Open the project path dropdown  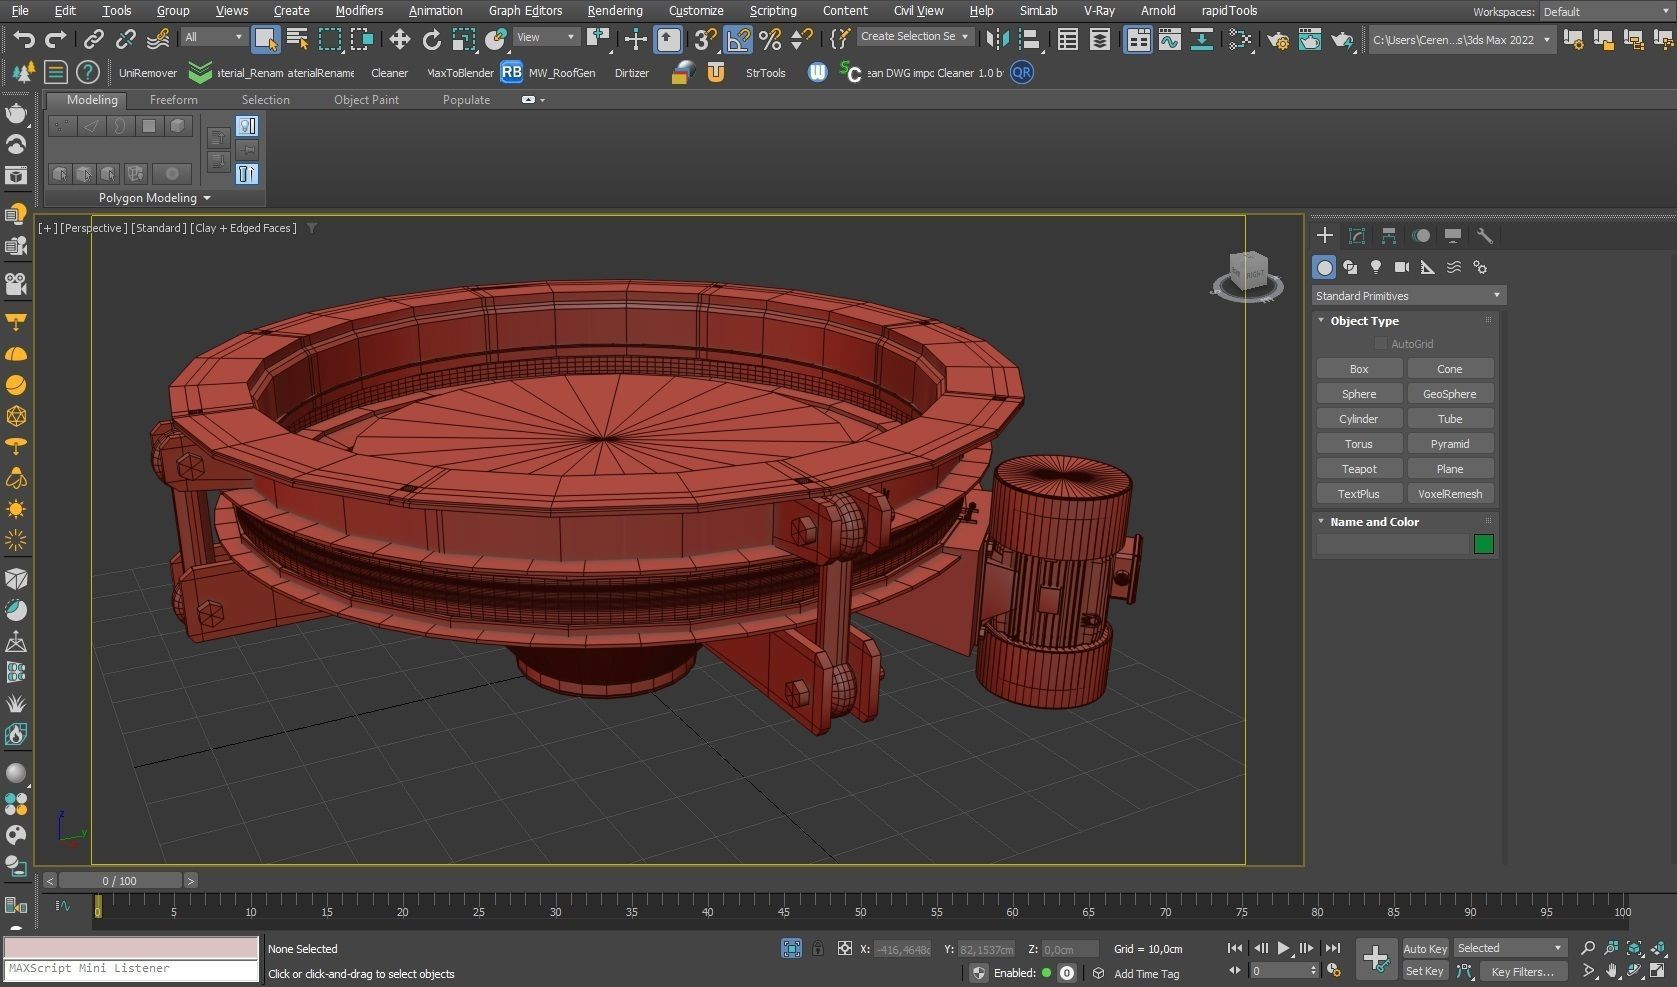pos(1461,40)
